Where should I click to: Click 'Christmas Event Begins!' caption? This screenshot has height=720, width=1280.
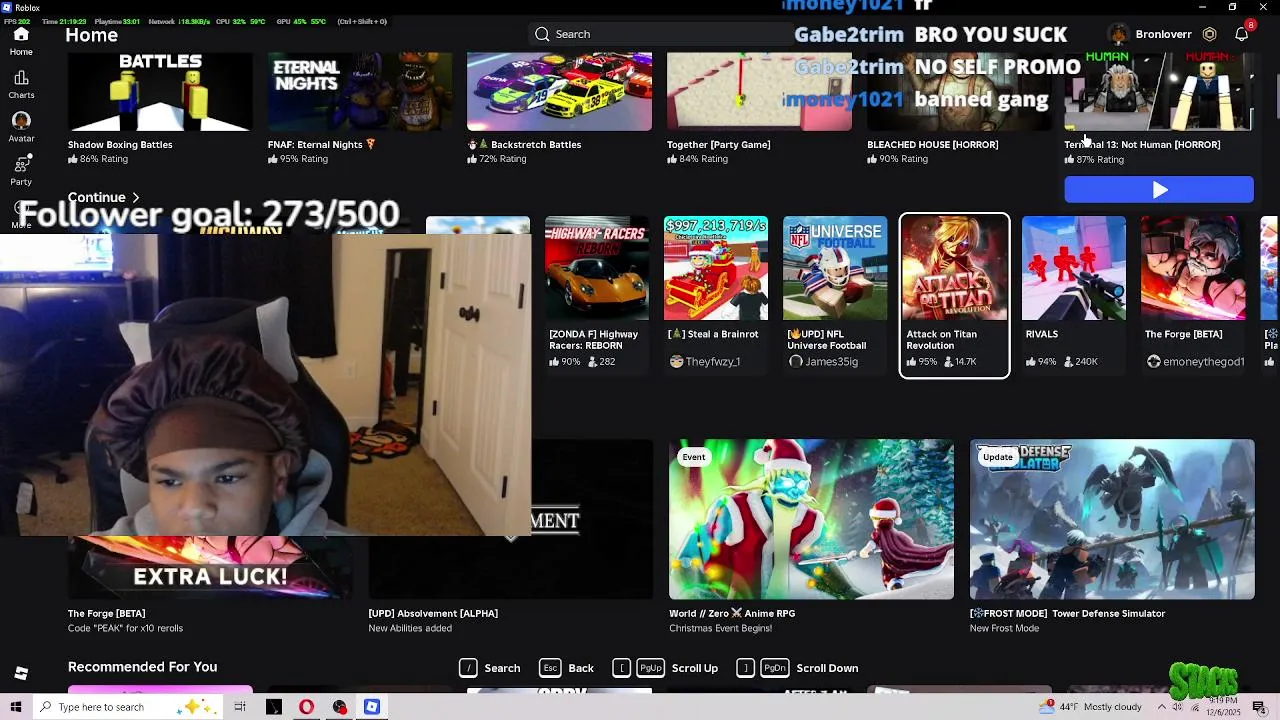[720, 629]
